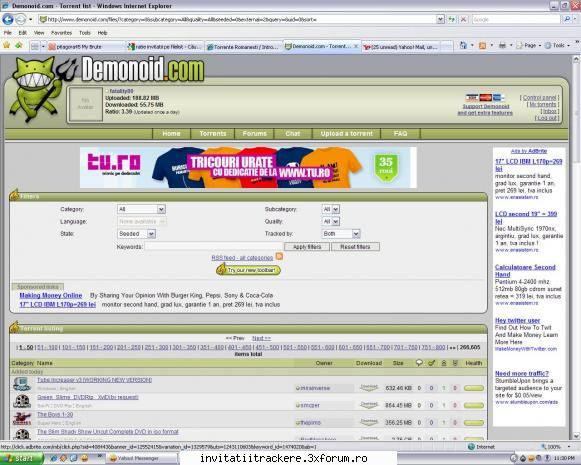
Task: Click download icon in Green Slime row
Action: click(x=369, y=405)
